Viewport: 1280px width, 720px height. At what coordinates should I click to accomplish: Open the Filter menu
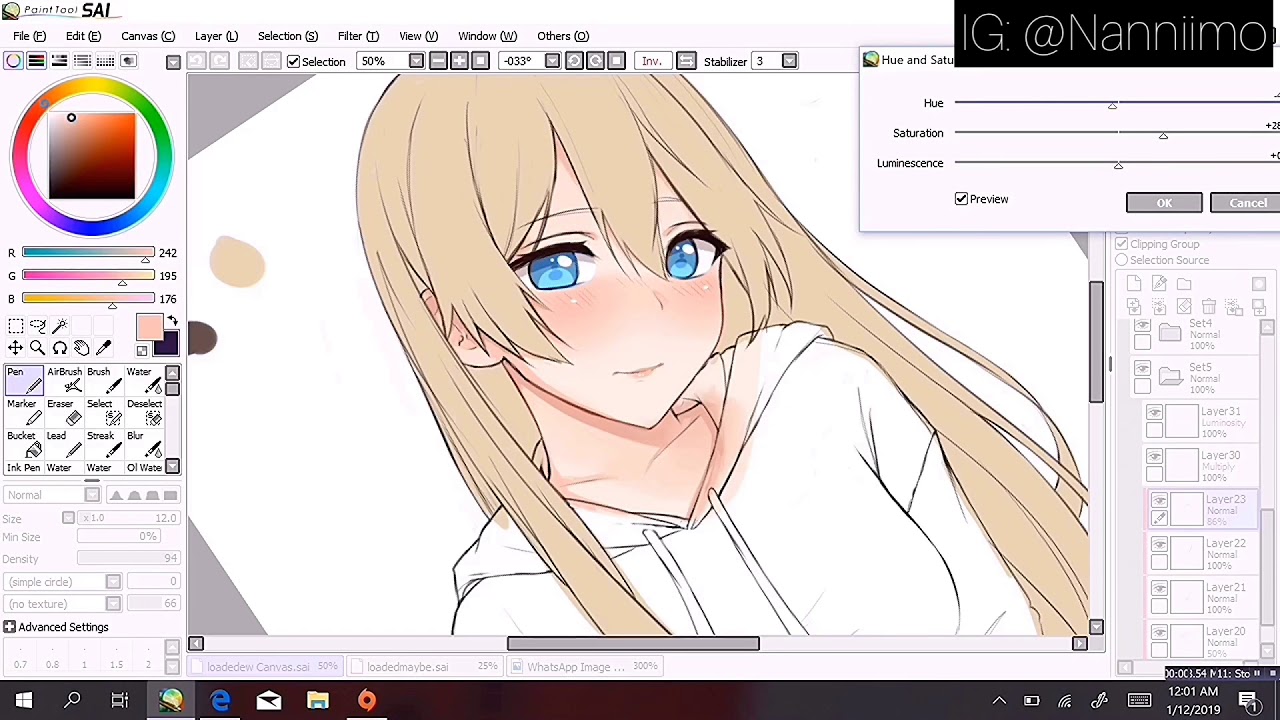[358, 36]
